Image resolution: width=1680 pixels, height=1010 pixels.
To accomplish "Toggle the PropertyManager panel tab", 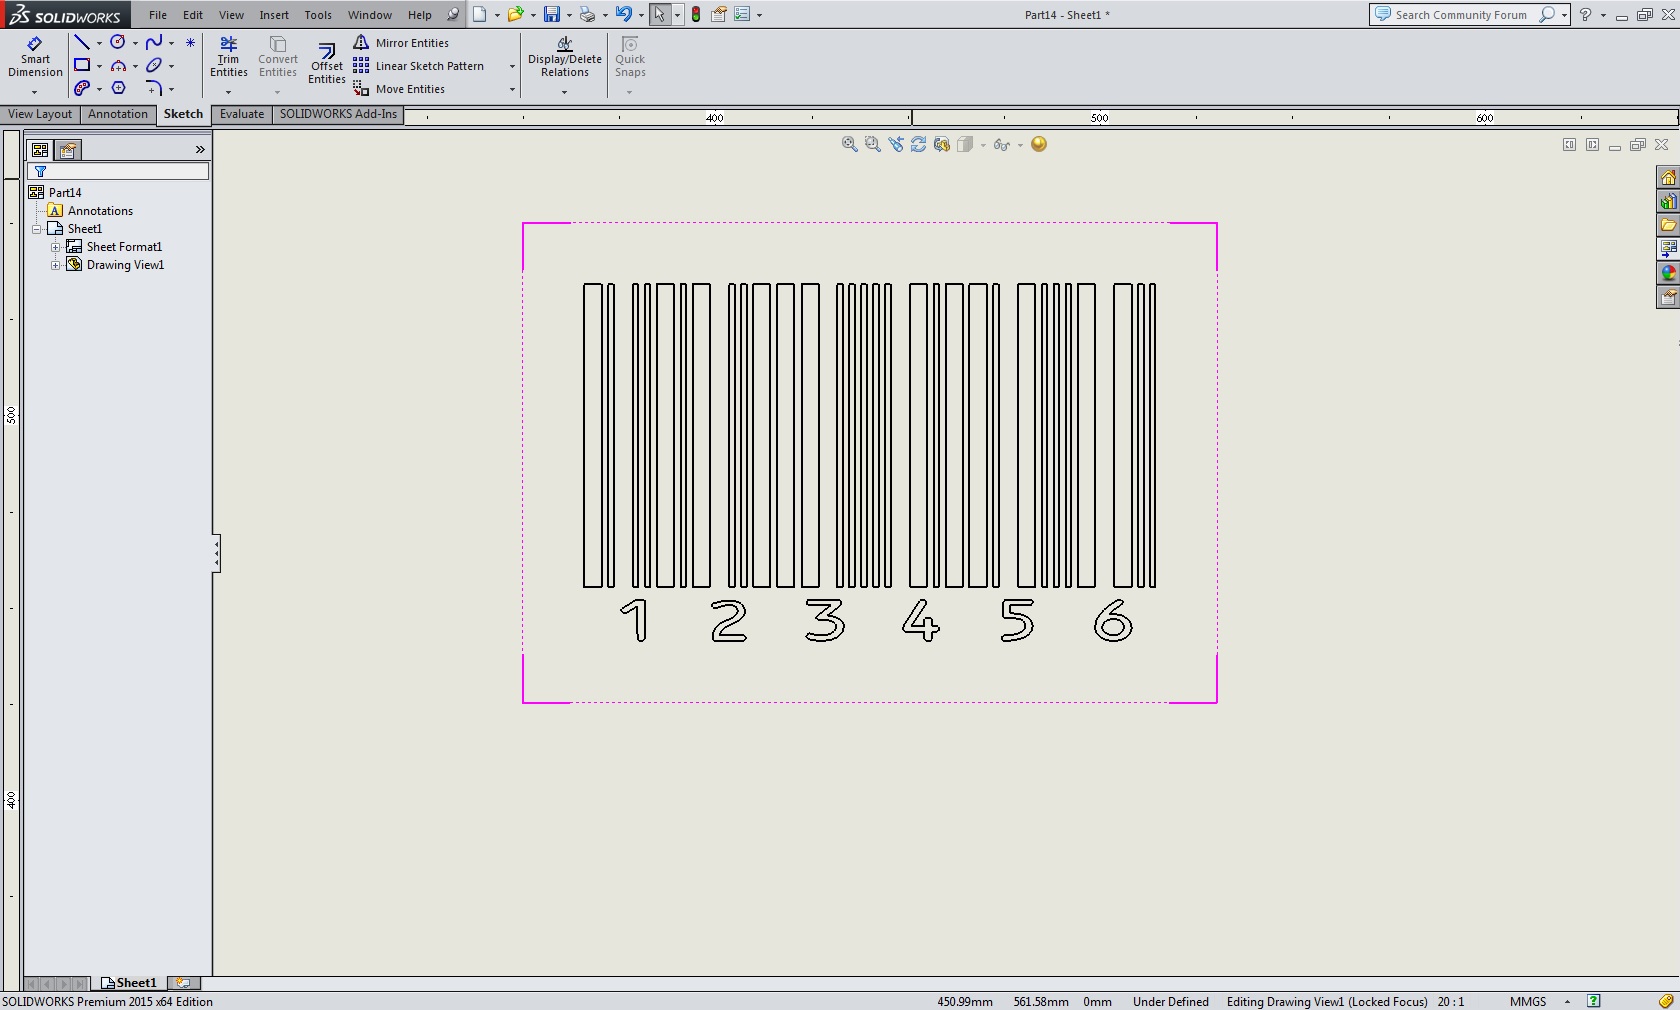I will pyautogui.click(x=68, y=150).
